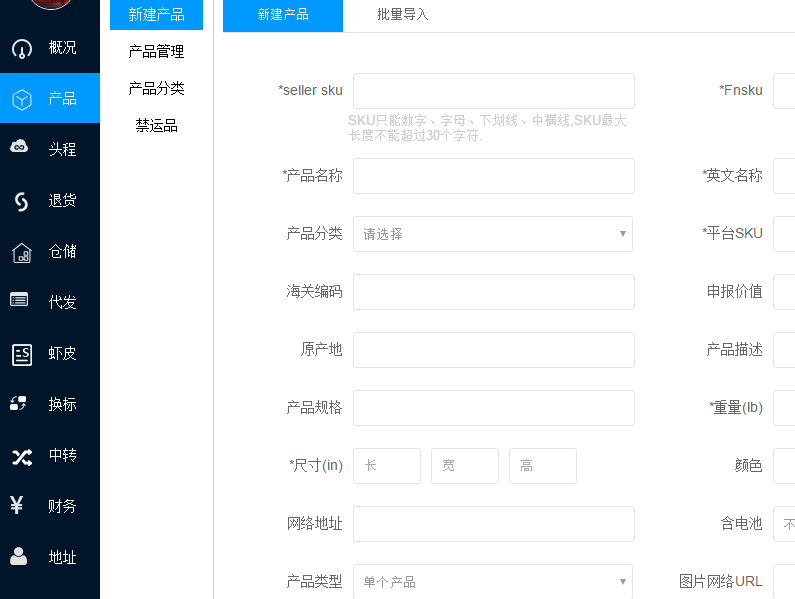Open 头程 first-leg shipping menu
795x599 pixels.
click(62, 149)
